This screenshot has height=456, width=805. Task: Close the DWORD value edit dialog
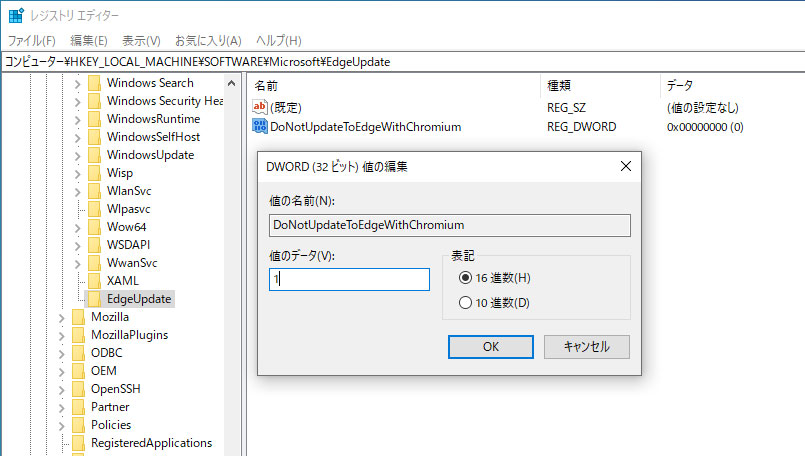[x=626, y=166]
